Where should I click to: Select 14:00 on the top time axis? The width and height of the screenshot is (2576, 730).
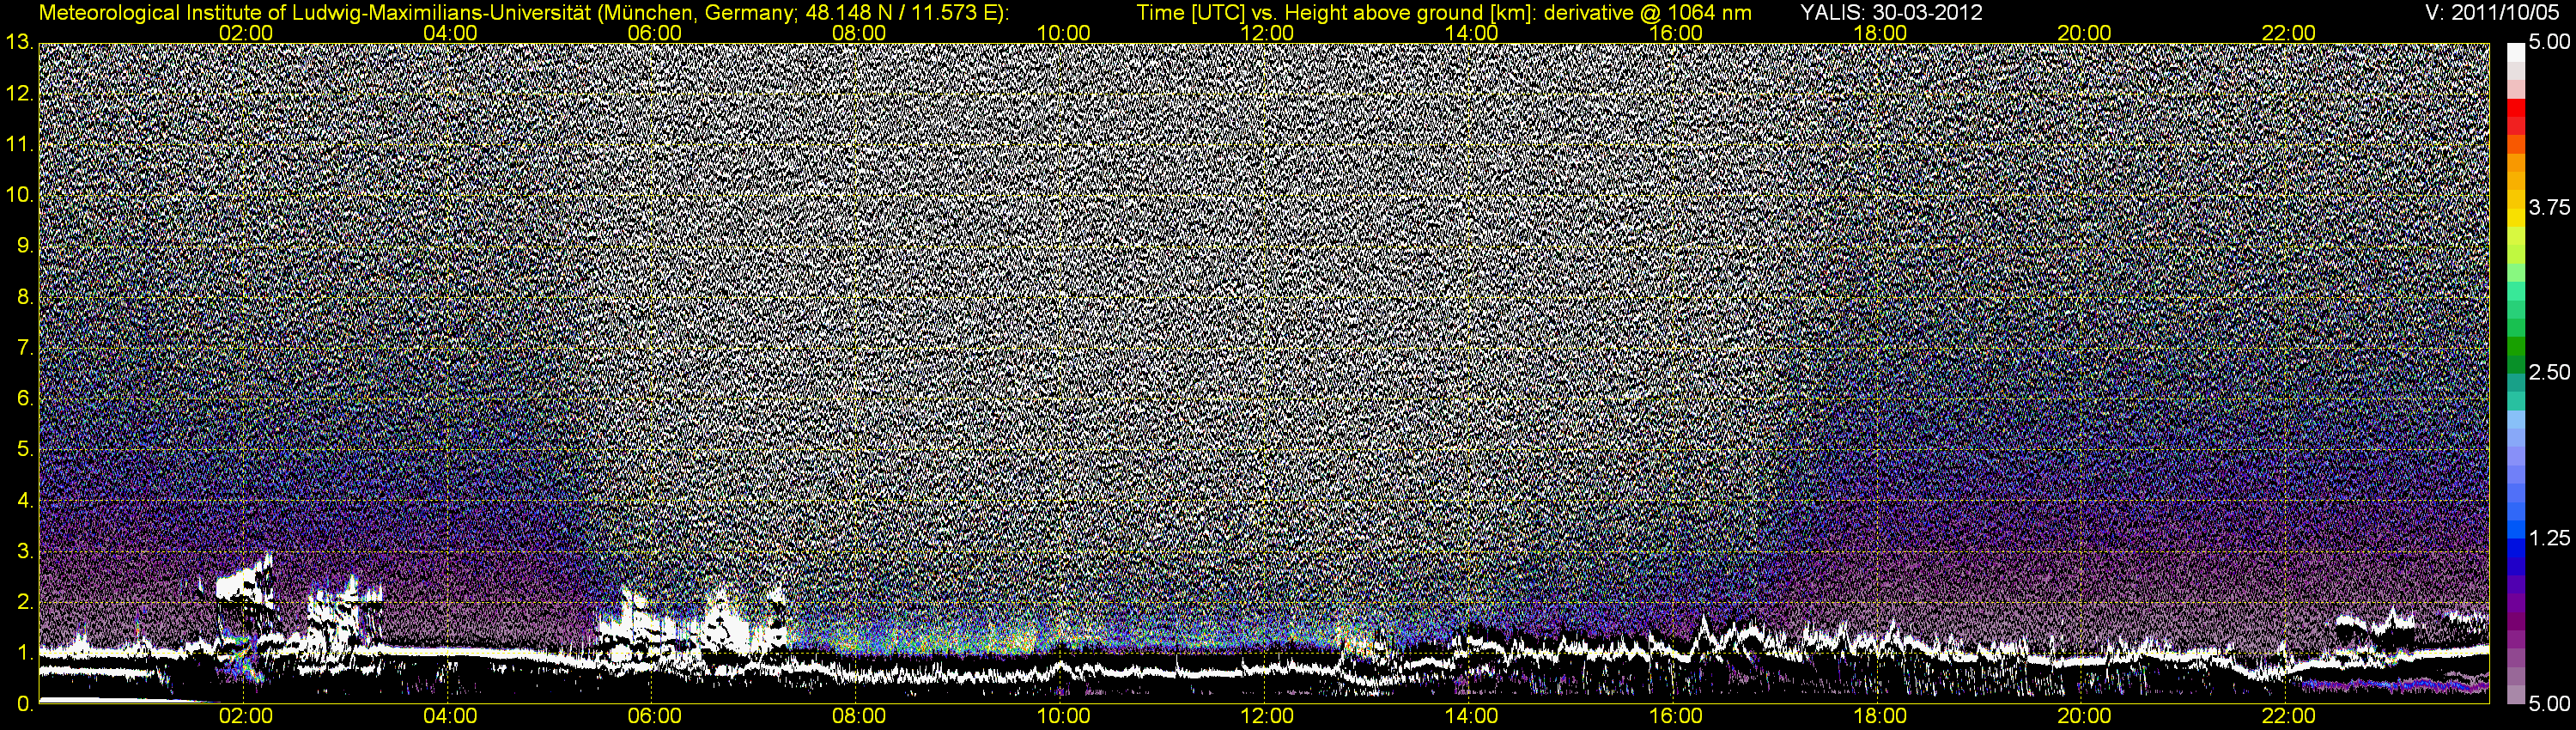pyautogui.click(x=1472, y=33)
